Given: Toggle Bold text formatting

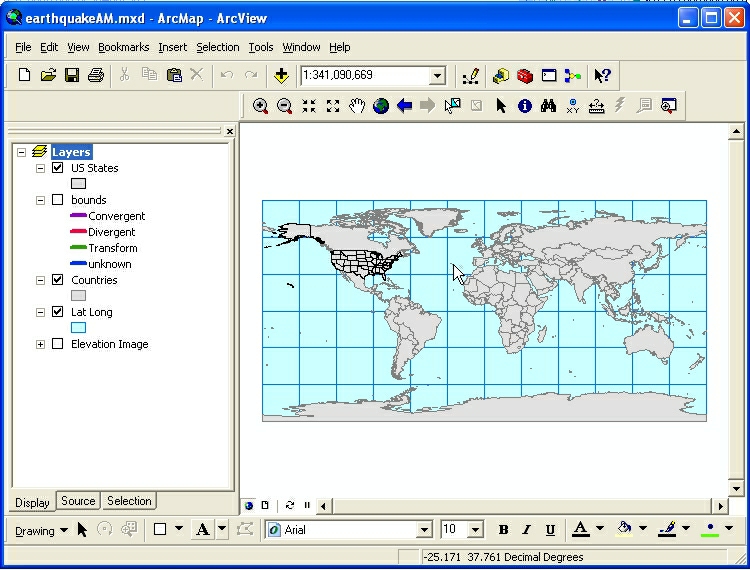Looking at the screenshot, I should tap(503, 530).
